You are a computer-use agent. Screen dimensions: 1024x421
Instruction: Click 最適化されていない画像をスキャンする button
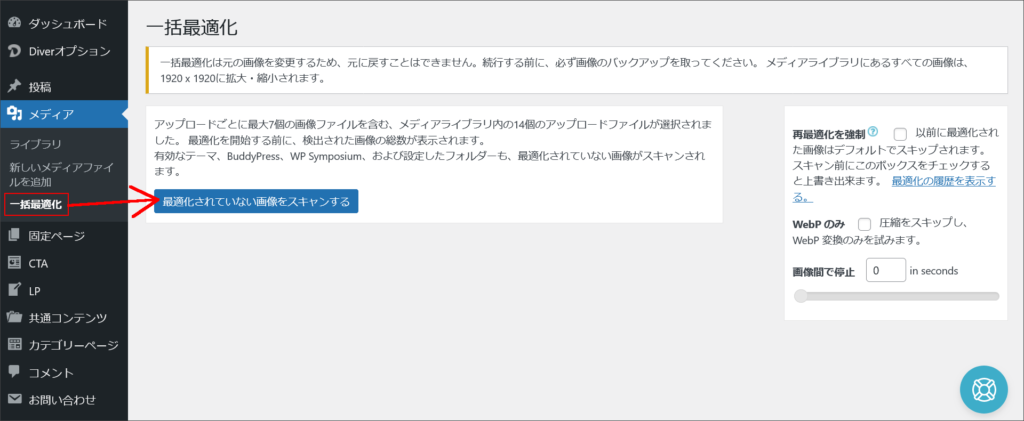point(256,202)
